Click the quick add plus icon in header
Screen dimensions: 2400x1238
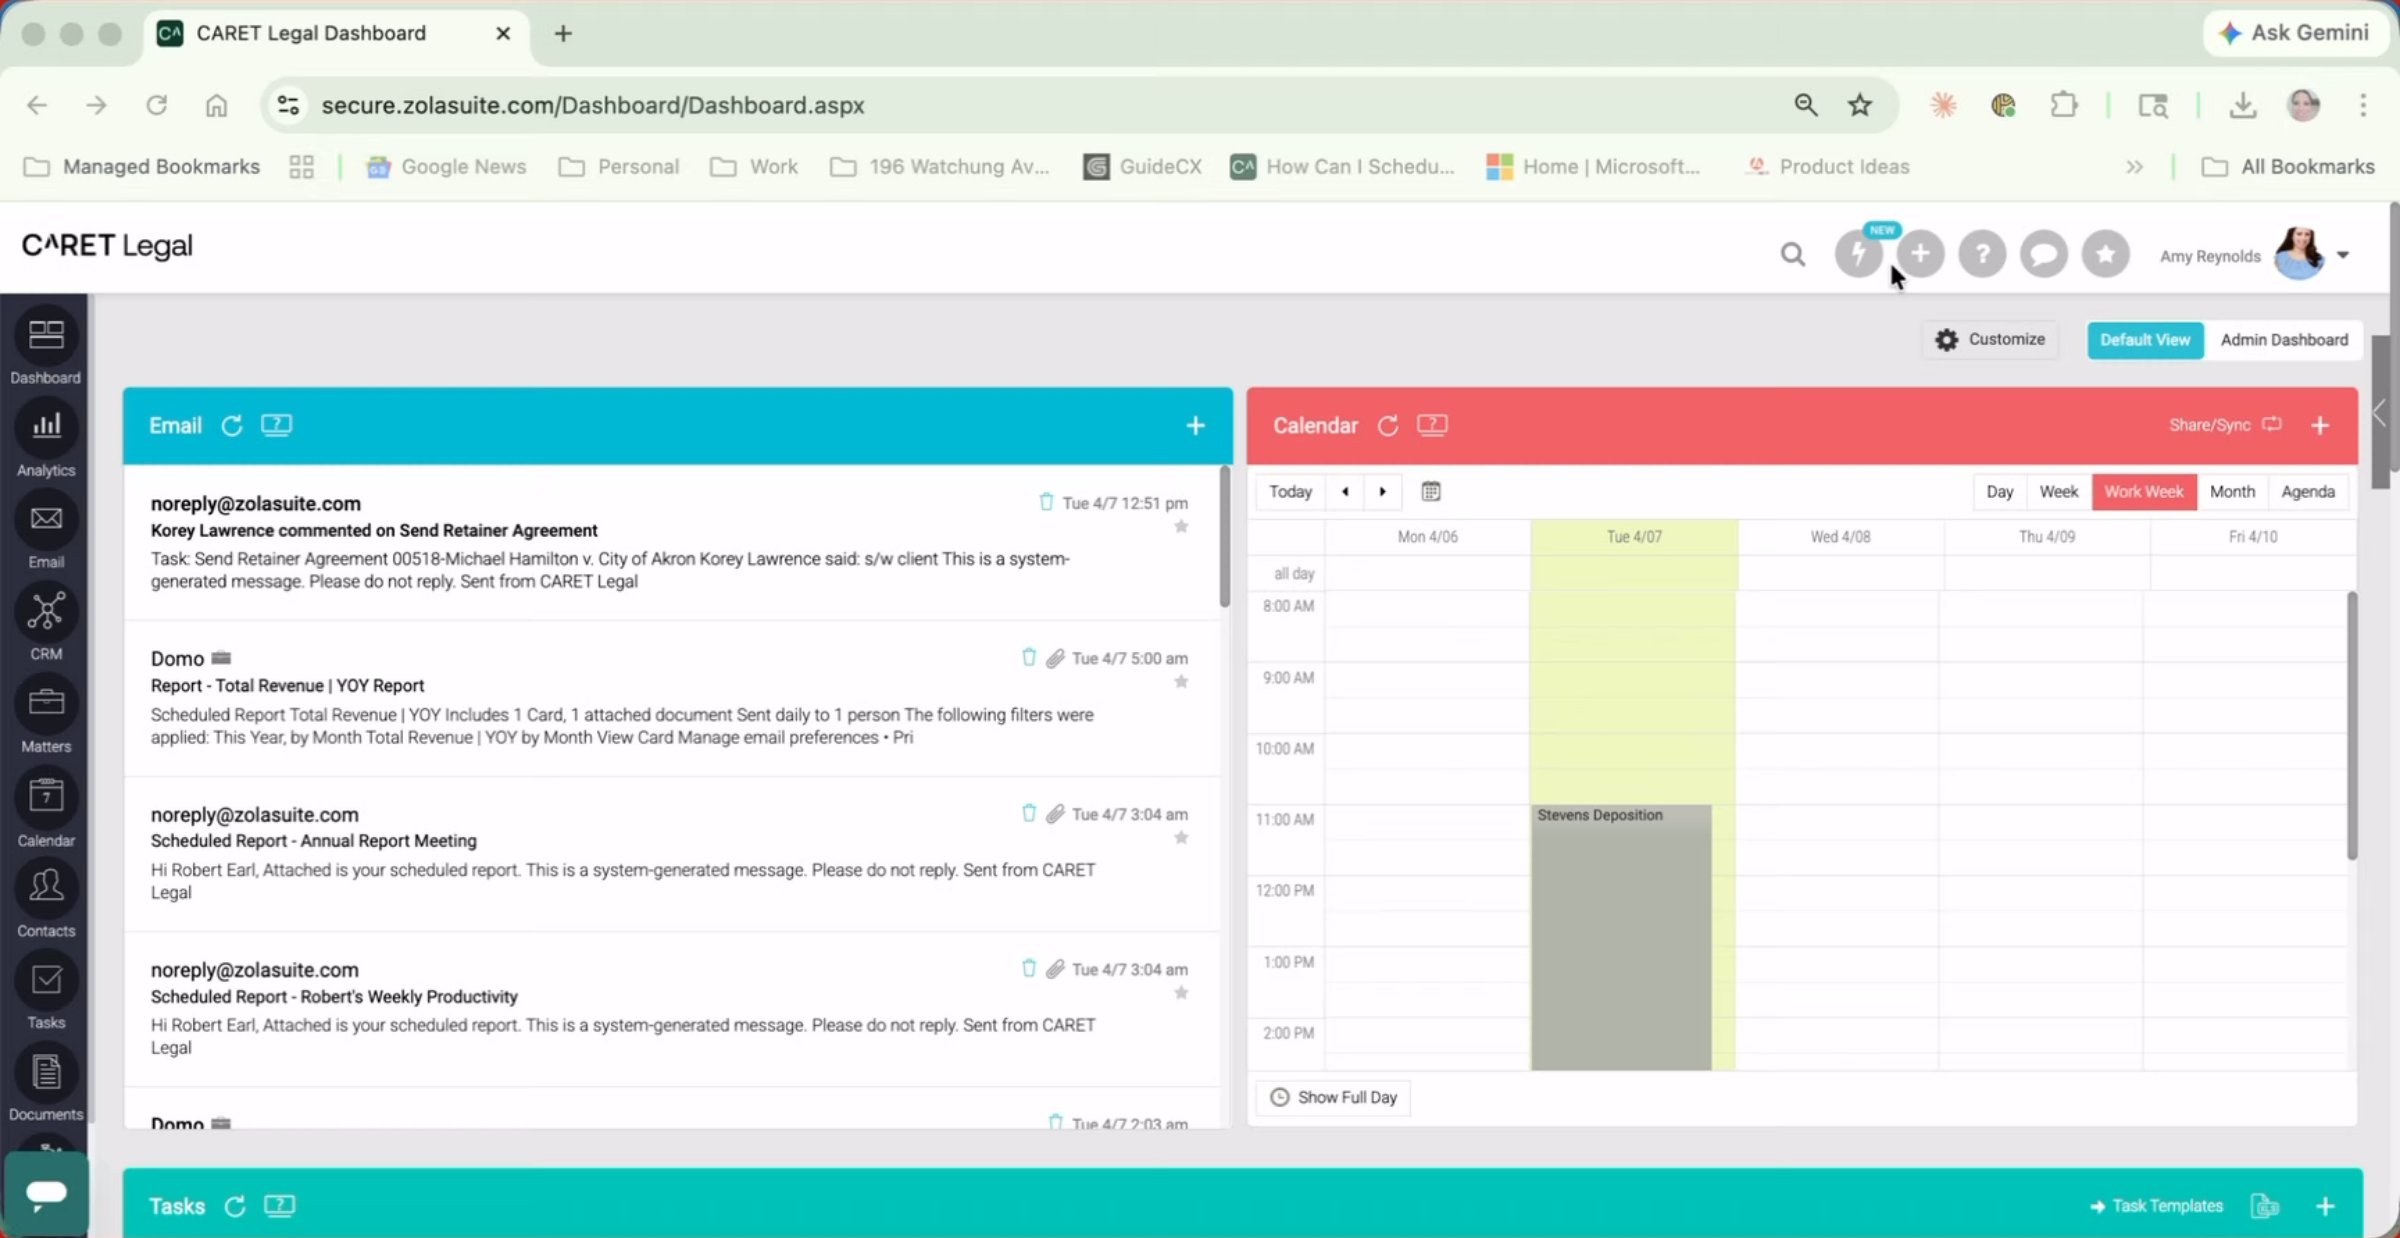(x=1920, y=254)
